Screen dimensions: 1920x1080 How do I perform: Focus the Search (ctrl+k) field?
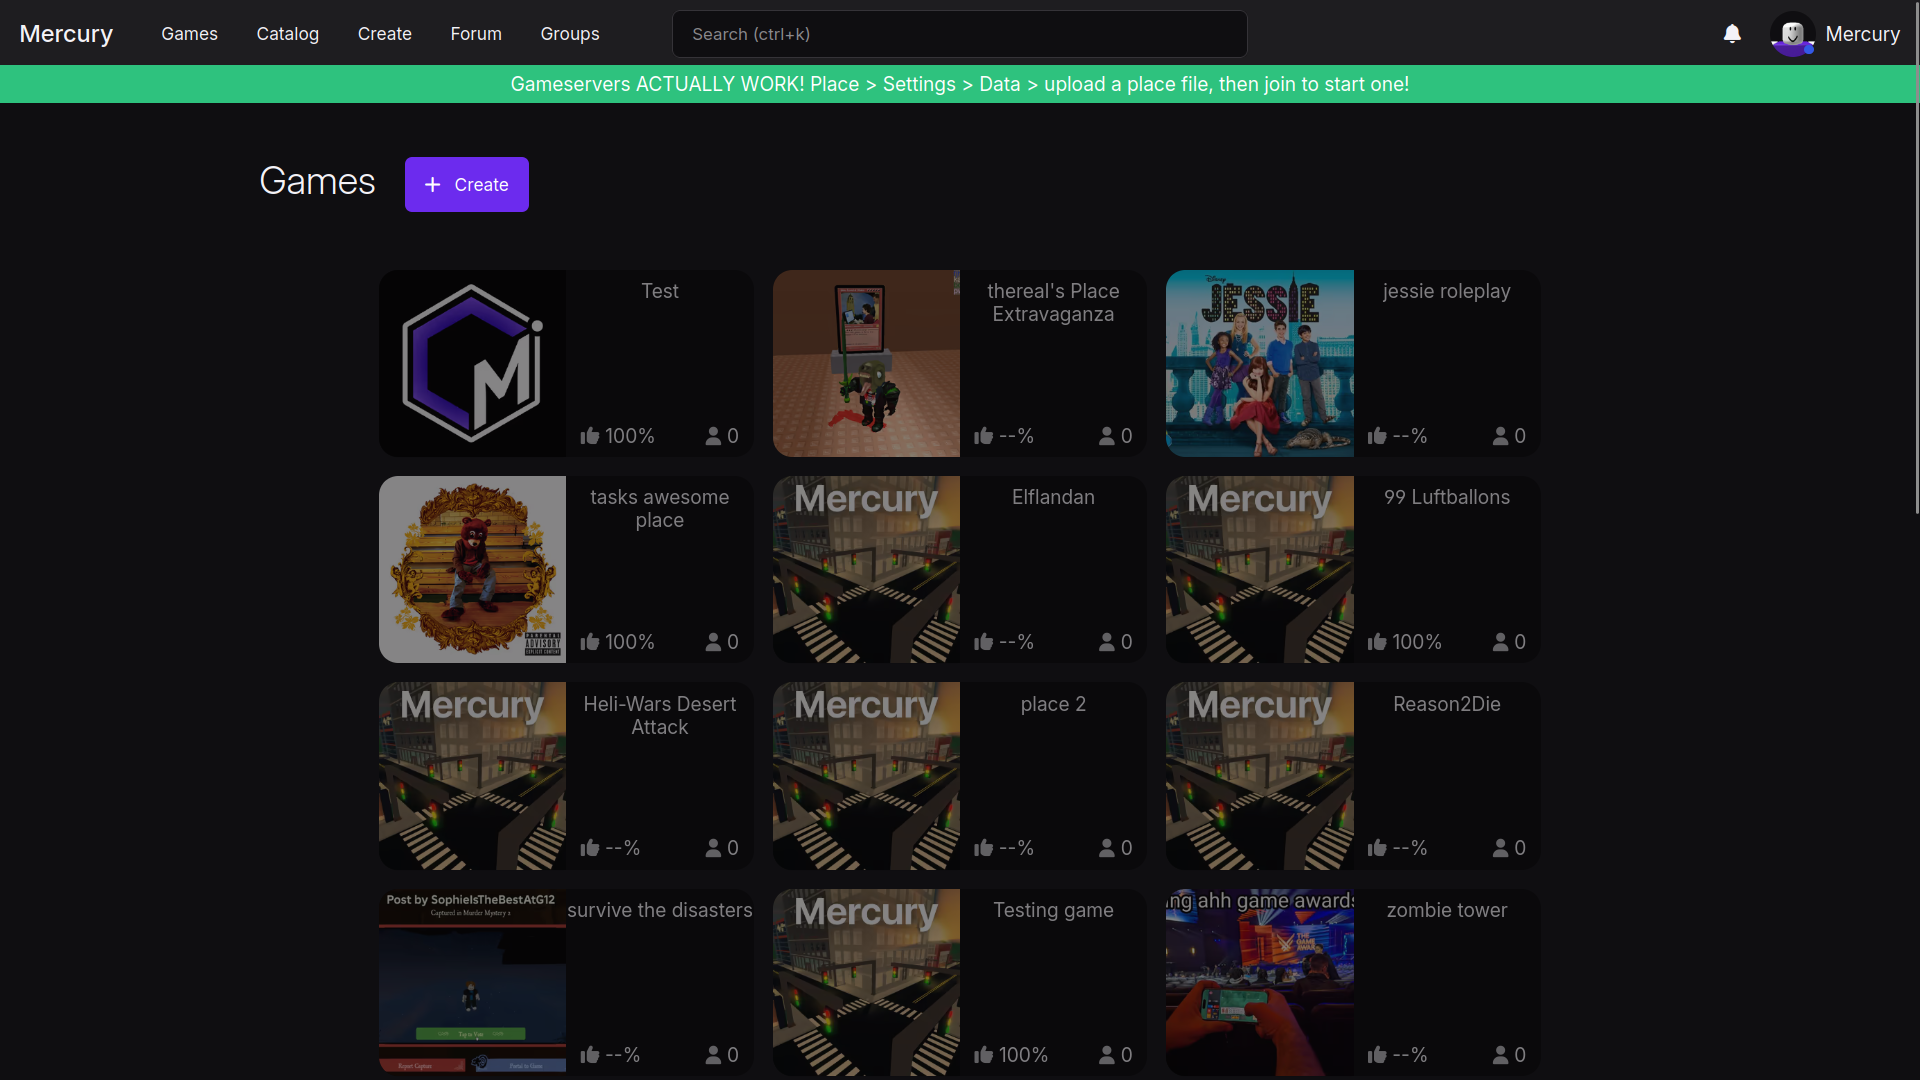pyautogui.click(x=958, y=34)
